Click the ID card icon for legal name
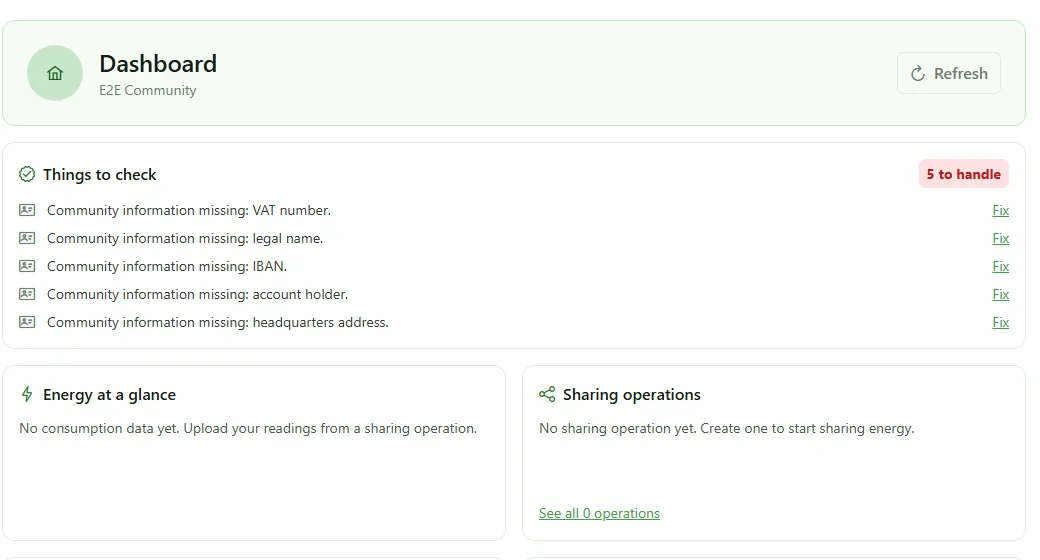This screenshot has width=1040, height=560. [x=27, y=238]
